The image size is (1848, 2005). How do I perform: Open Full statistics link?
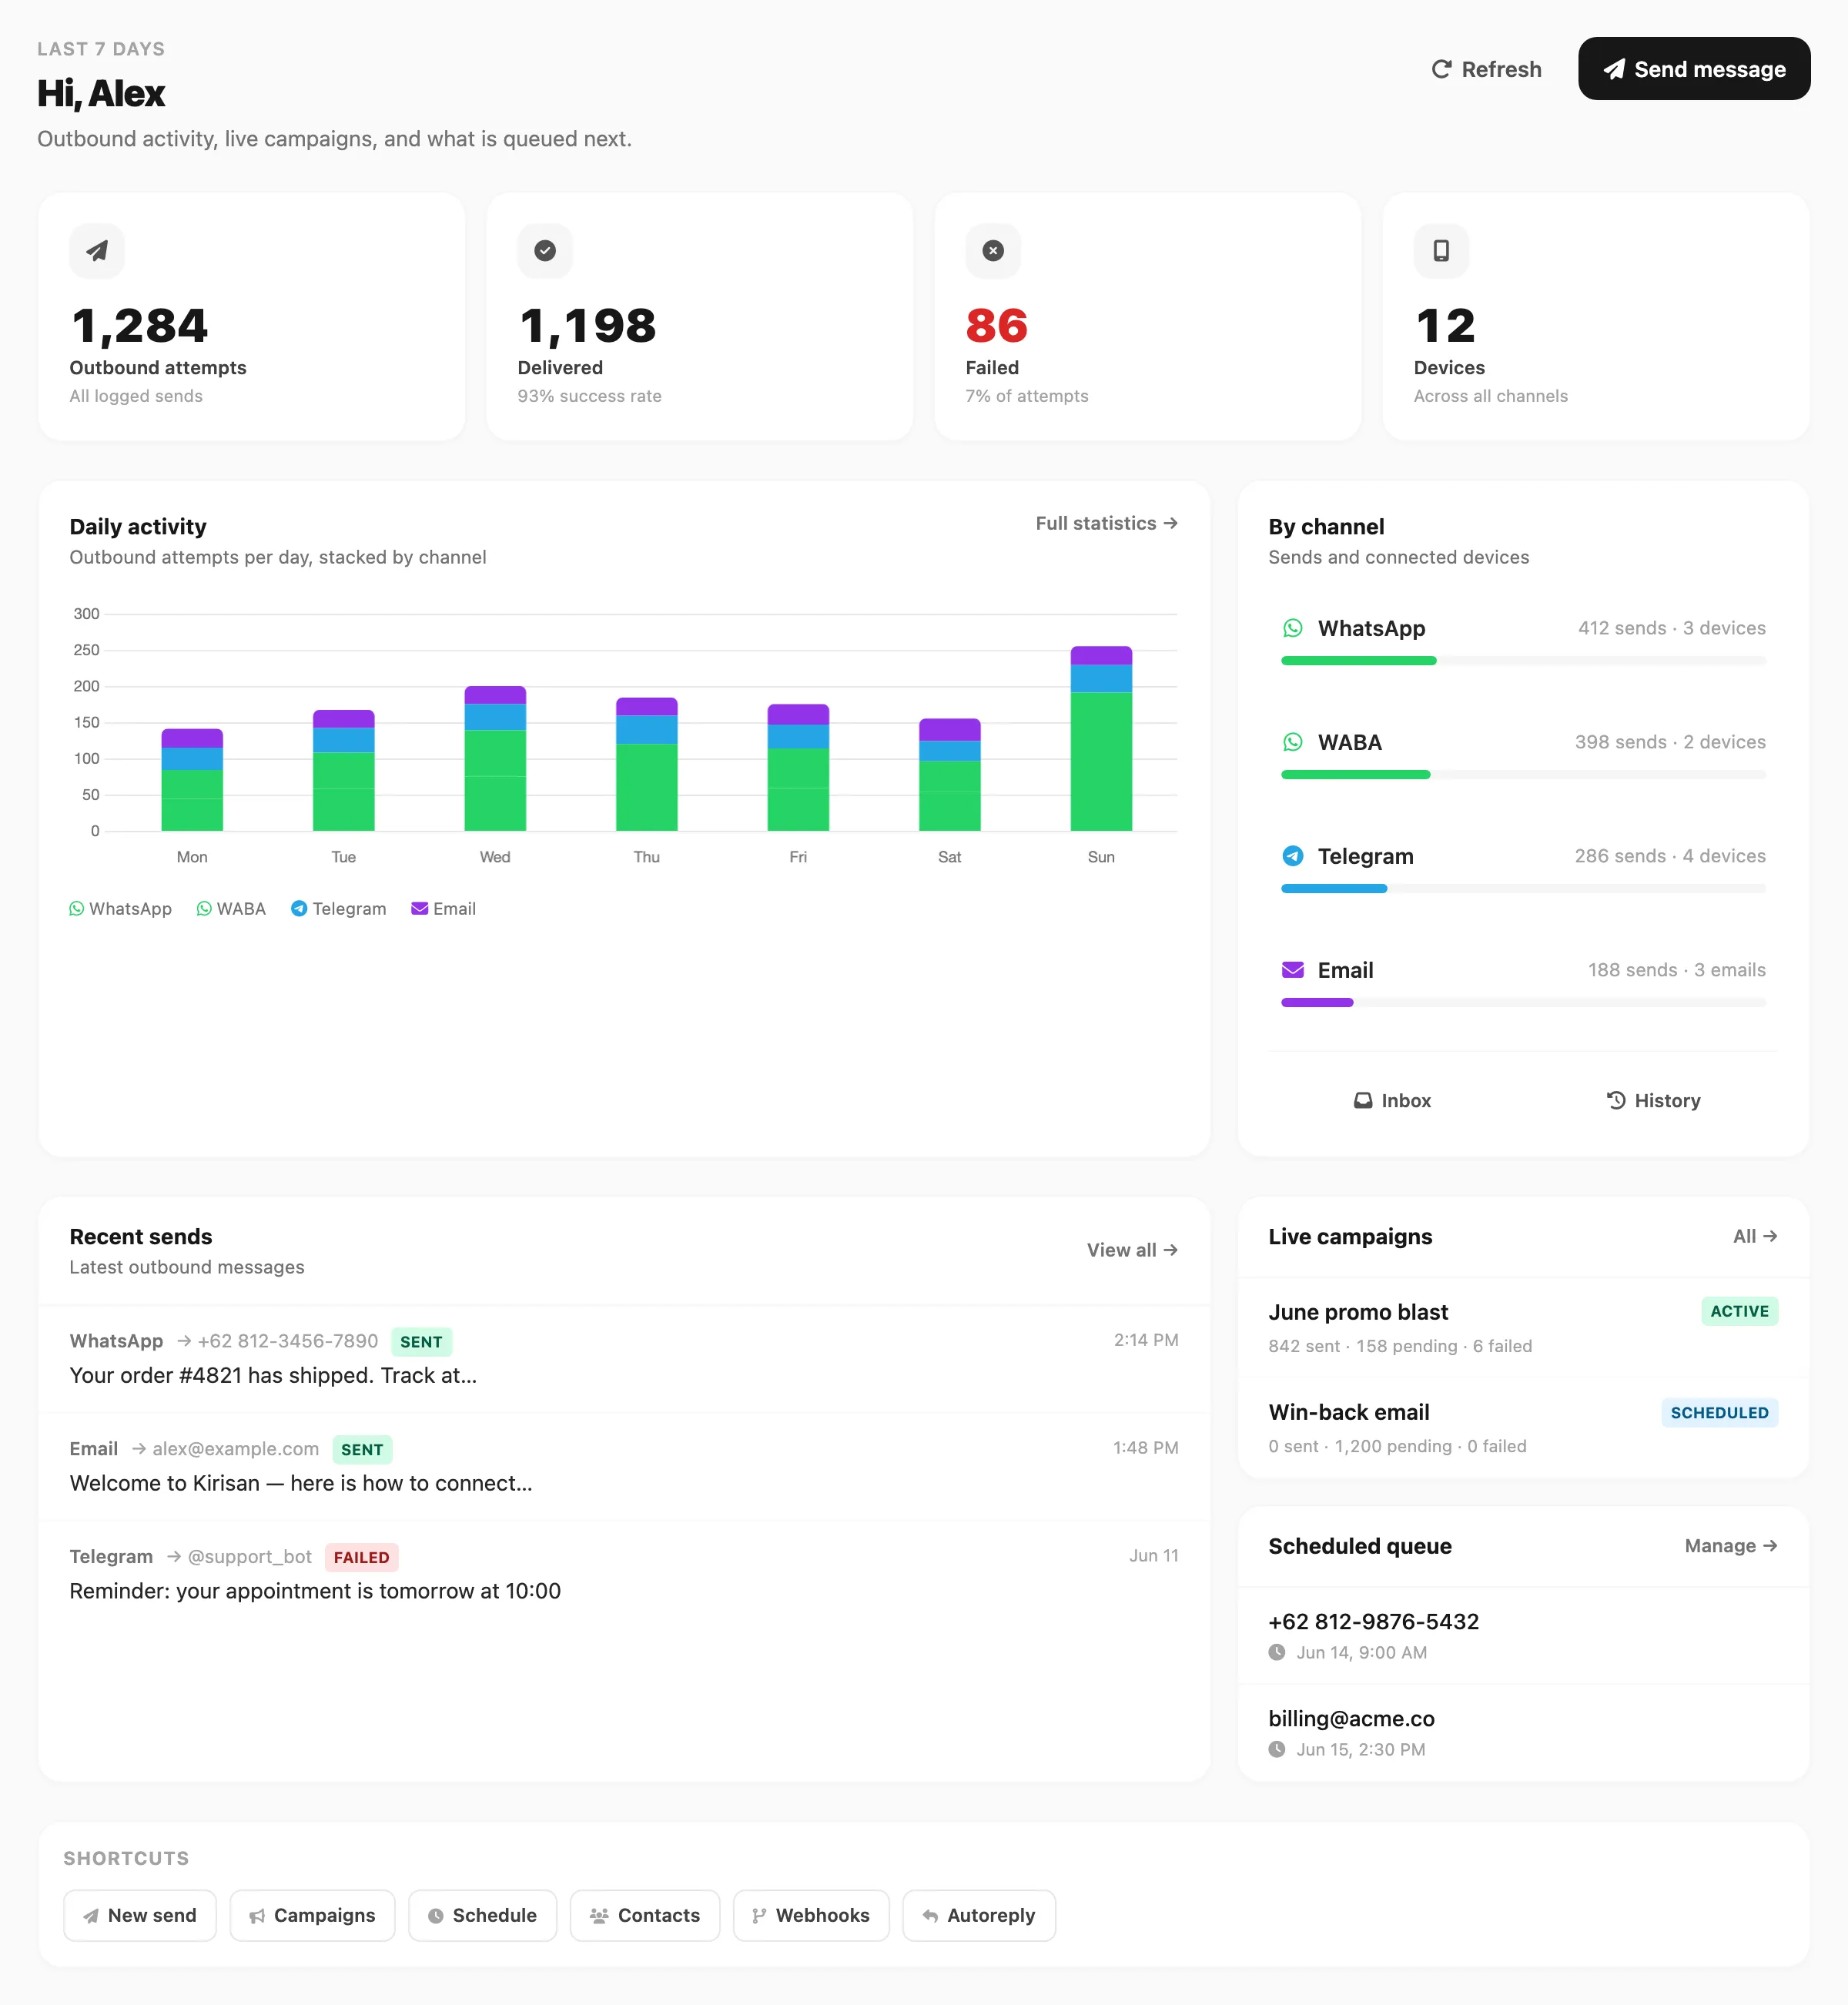(x=1106, y=524)
